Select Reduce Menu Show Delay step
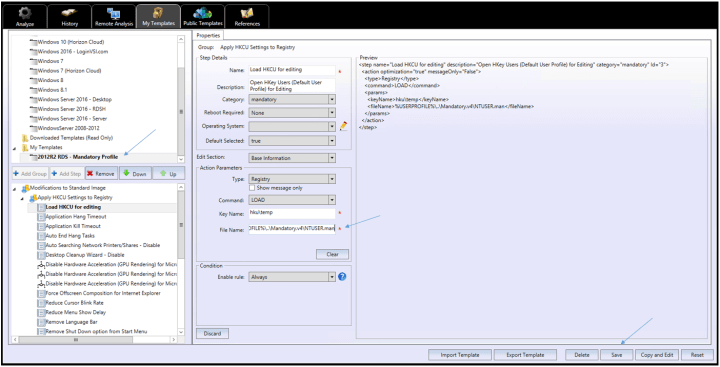 [x=76, y=312]
